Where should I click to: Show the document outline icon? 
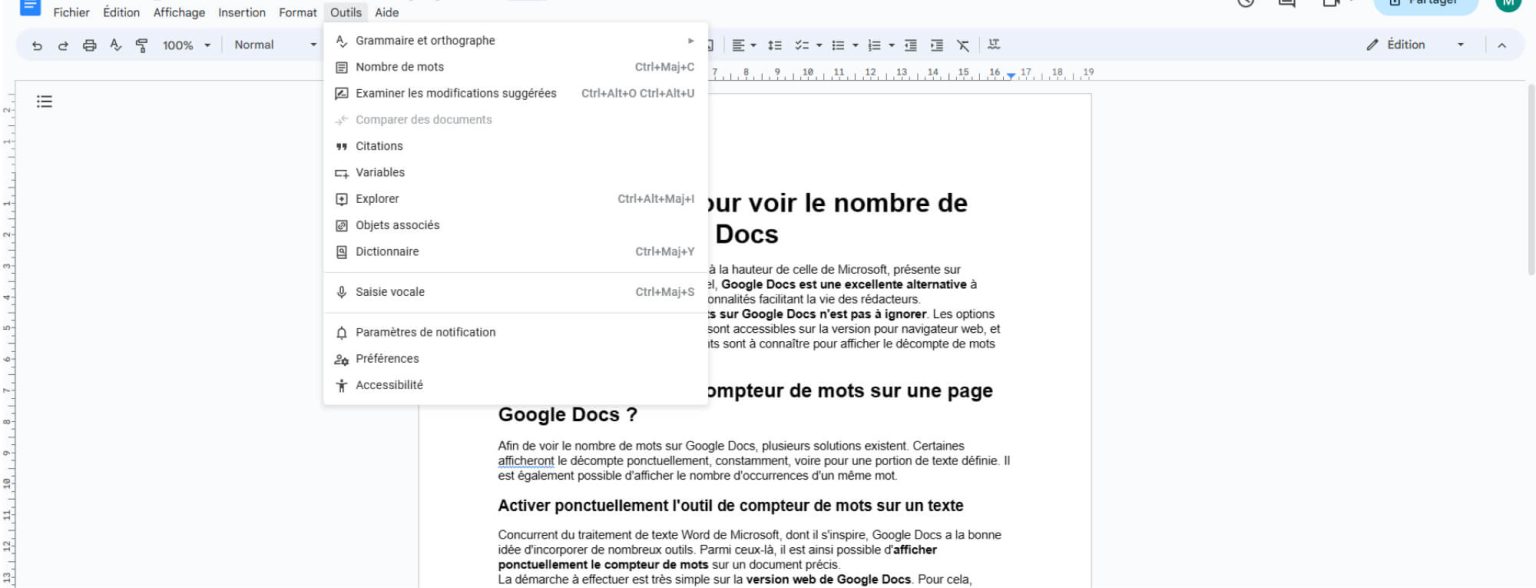click(44, 101)
